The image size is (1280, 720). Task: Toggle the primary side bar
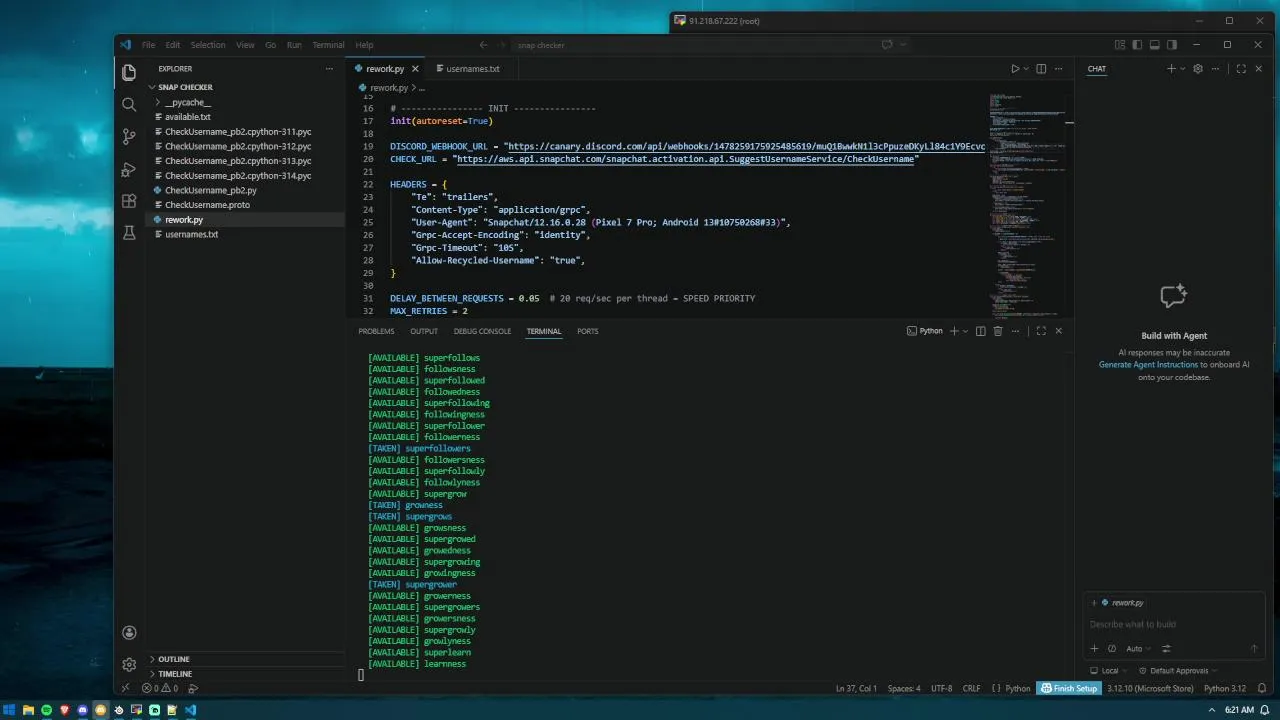[x=1137, y=44]
